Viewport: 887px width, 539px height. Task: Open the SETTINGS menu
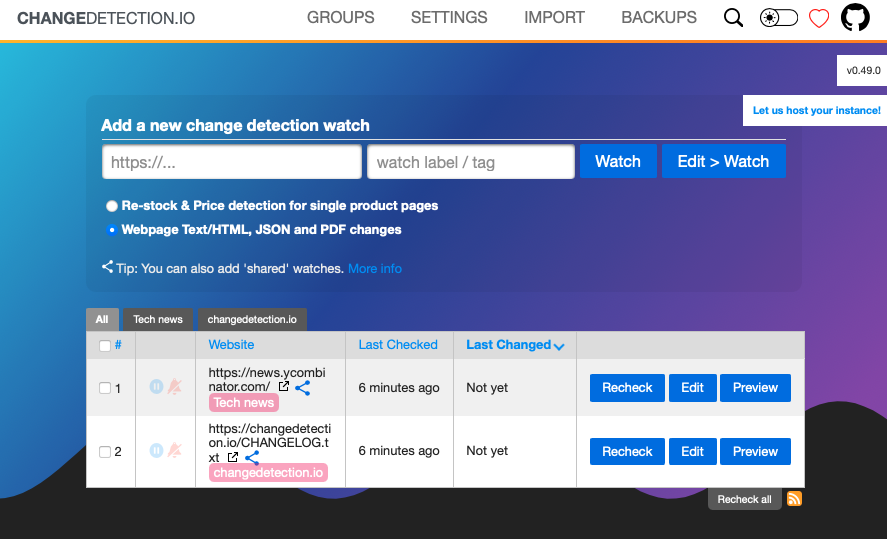tap(449, 18)
